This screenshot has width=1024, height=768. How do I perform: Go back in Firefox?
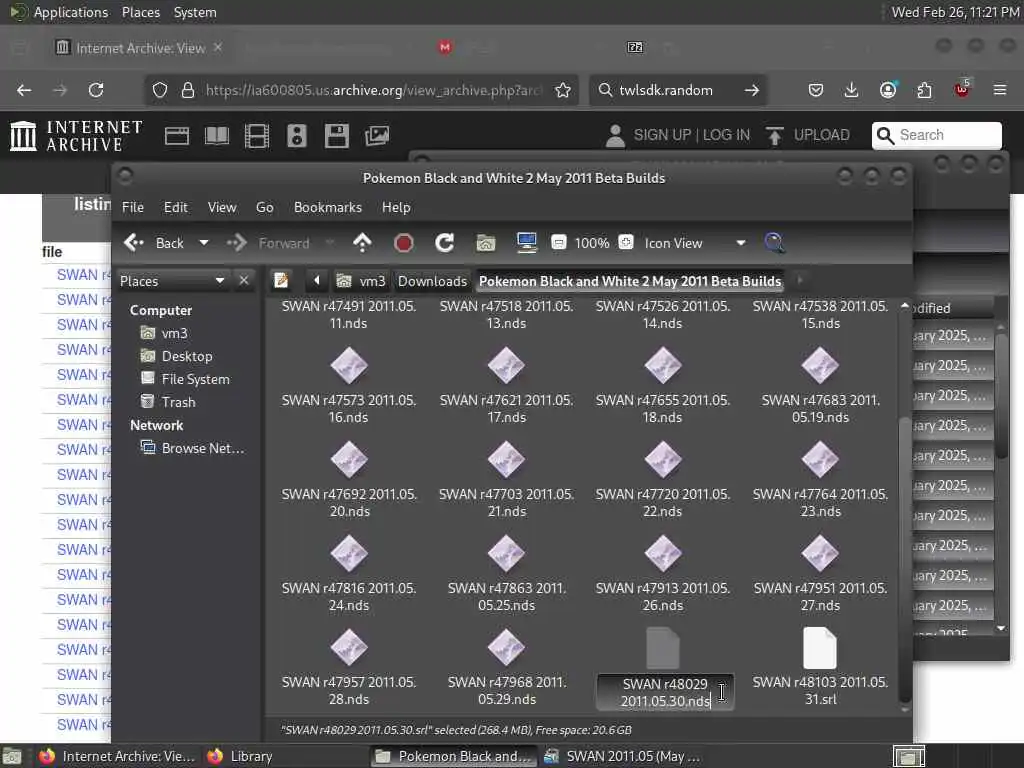24,90
